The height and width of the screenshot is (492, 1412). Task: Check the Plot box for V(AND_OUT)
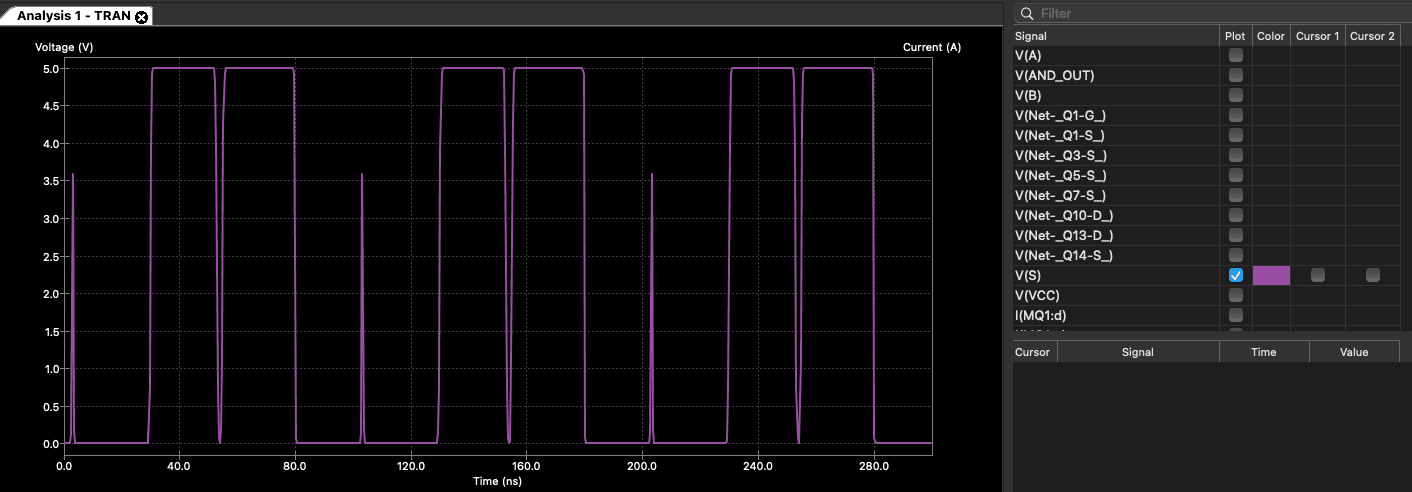click(x=1236, y=75)
